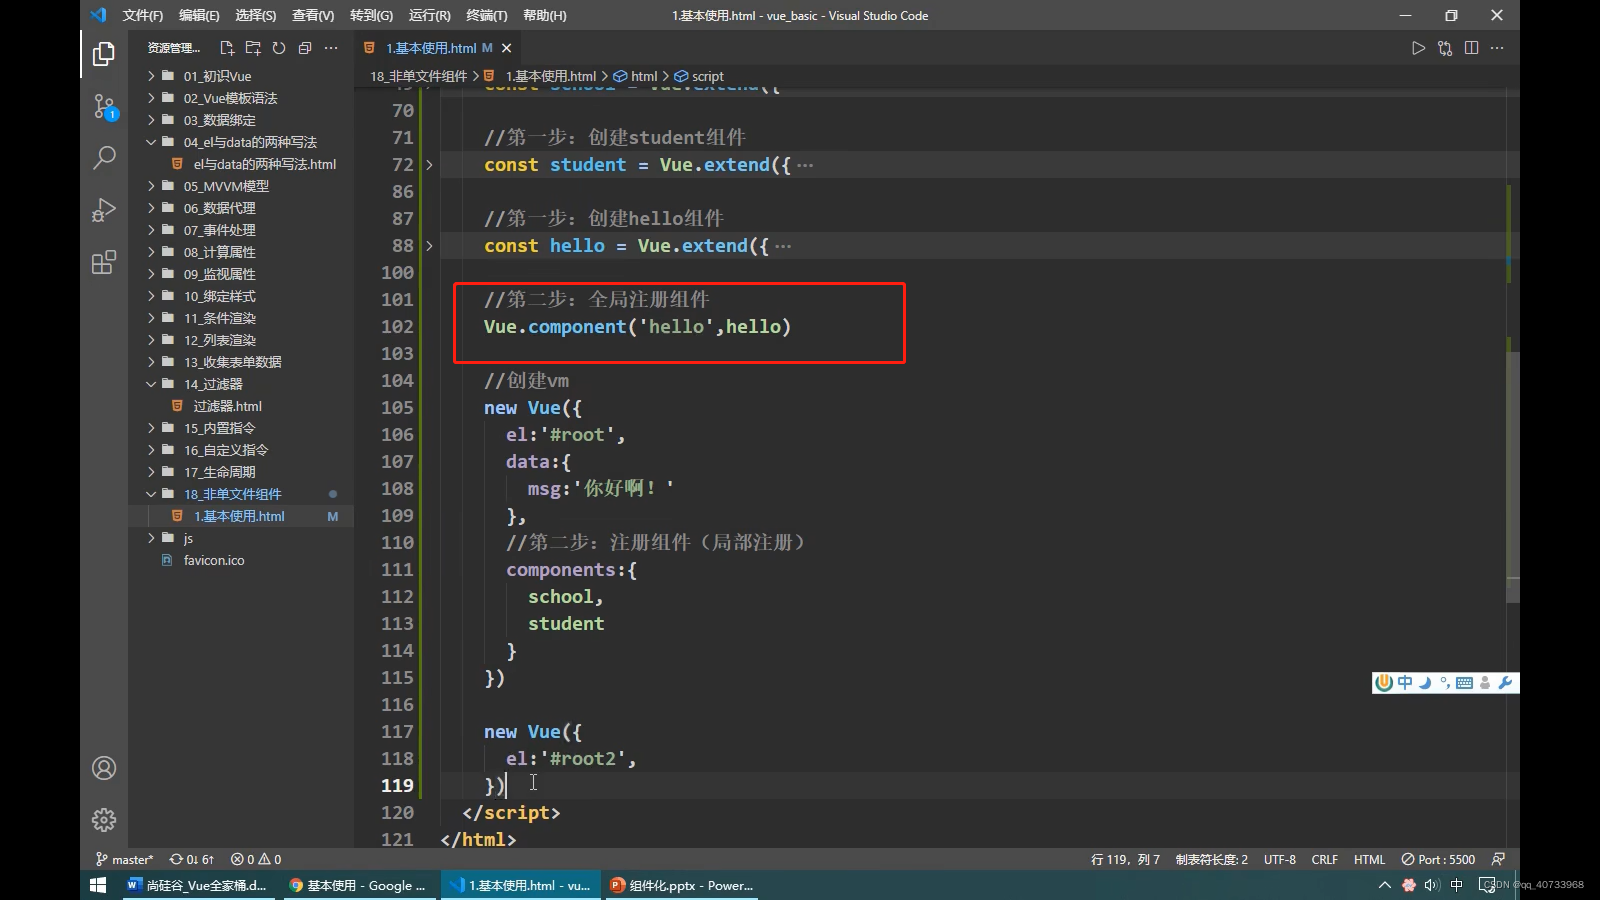
Task: Open the 文件(F) menu
Action: (x=143, y=15)
